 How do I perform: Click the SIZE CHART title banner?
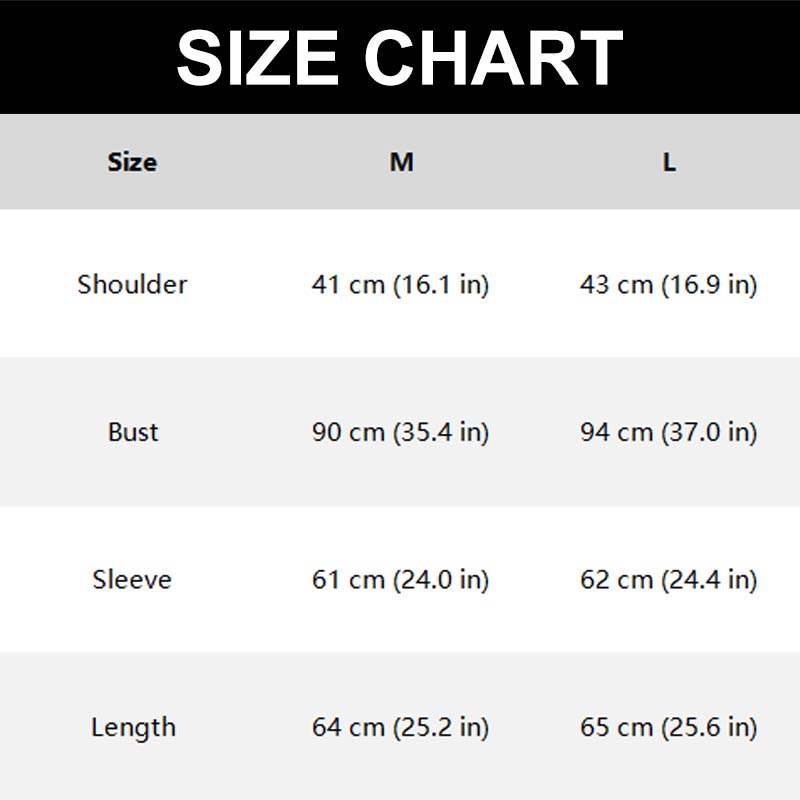pyautogui.click(x=400, y=57)
